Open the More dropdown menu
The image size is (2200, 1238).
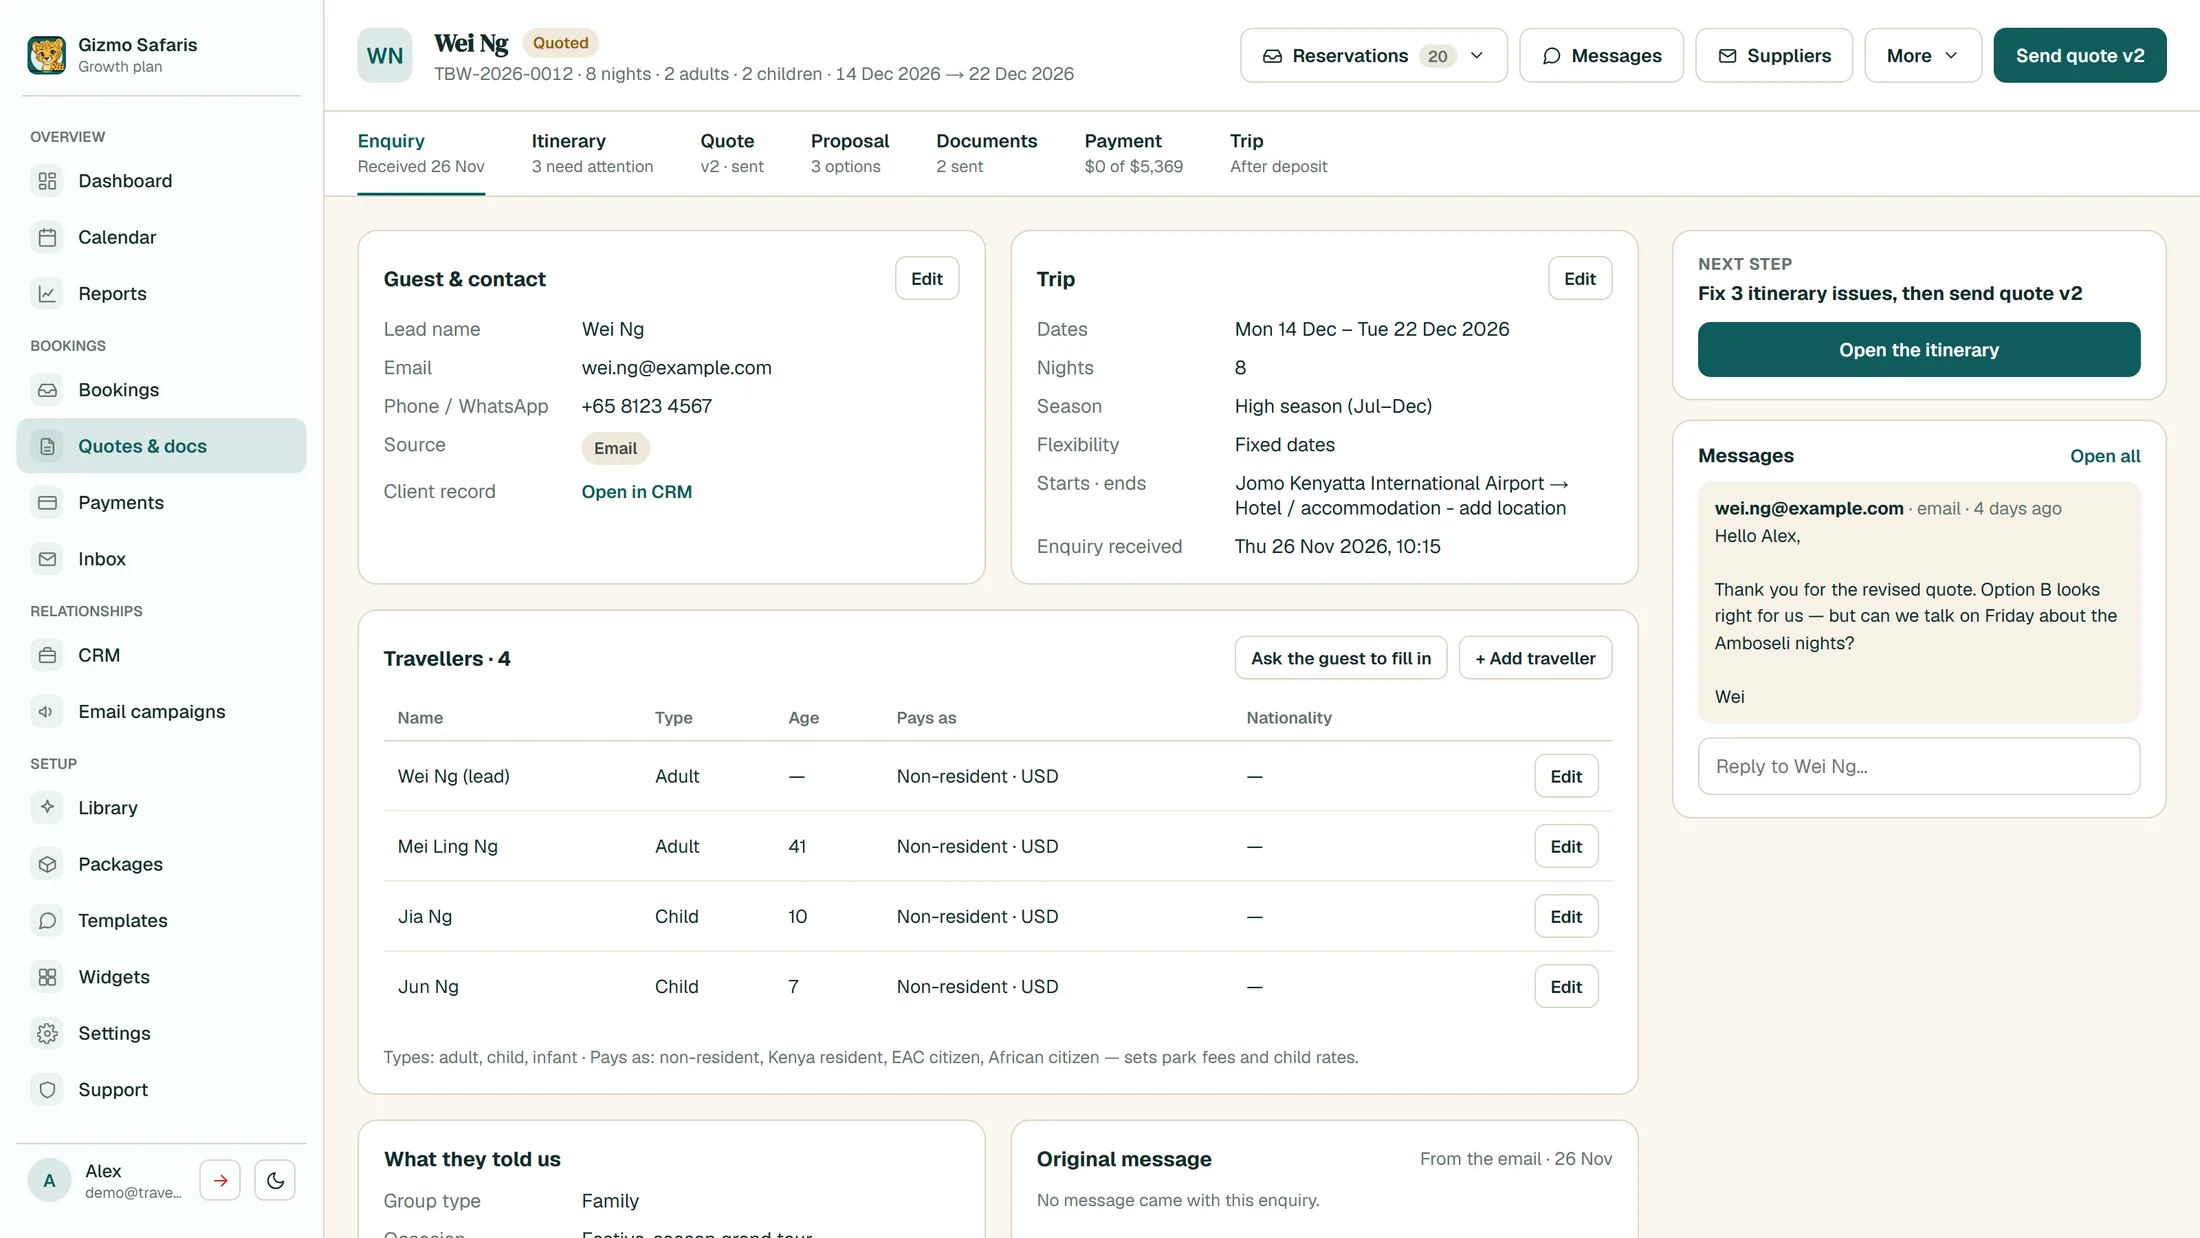click(x=1922, y=55)
